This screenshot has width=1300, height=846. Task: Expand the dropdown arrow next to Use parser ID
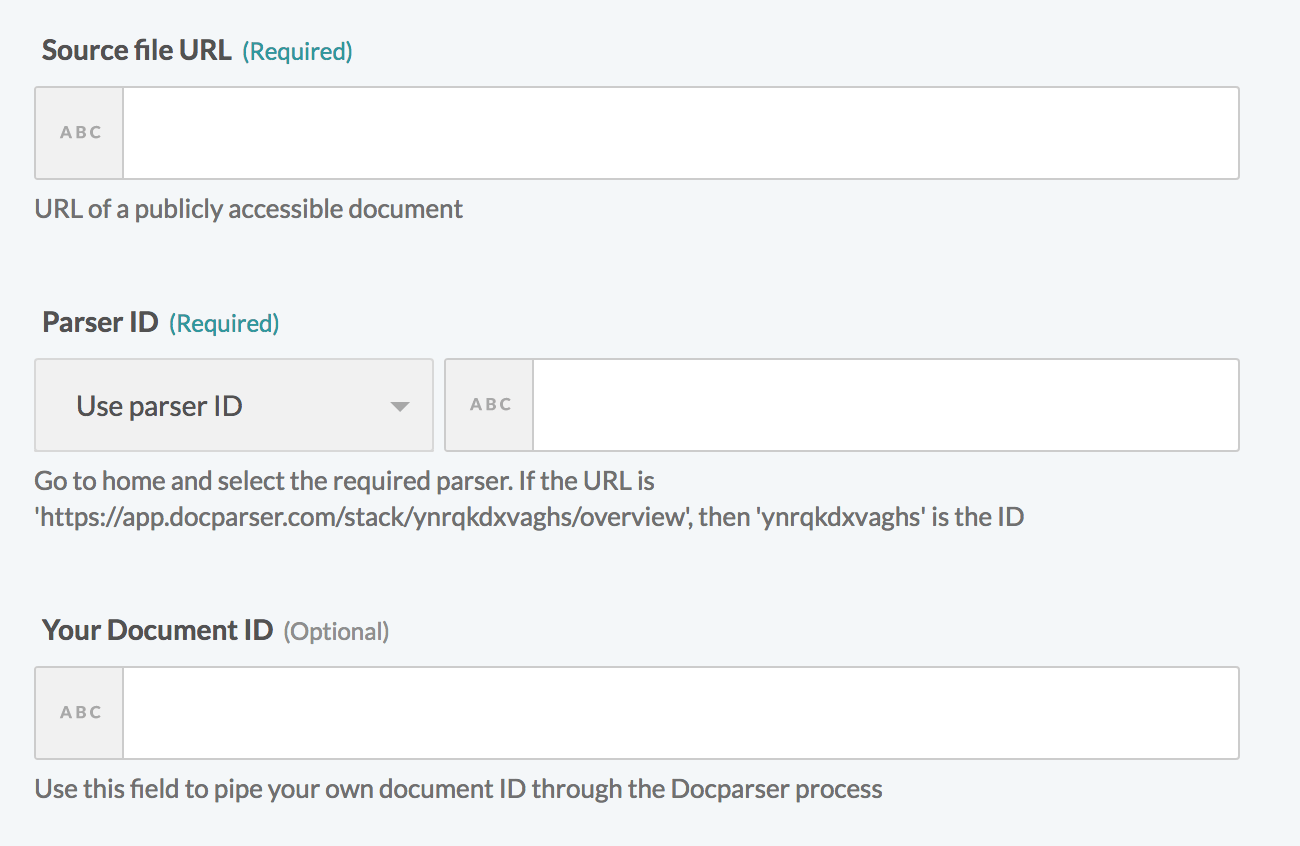pyautogui.click(x=399, y=407)
